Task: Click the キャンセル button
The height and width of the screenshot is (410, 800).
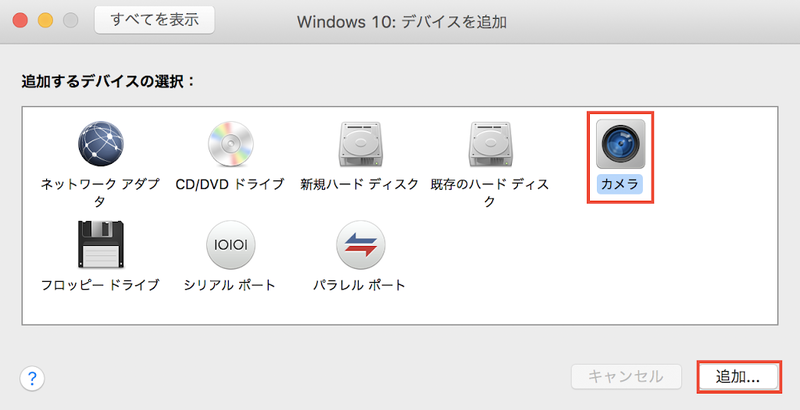Action: (x=626, y=377)
